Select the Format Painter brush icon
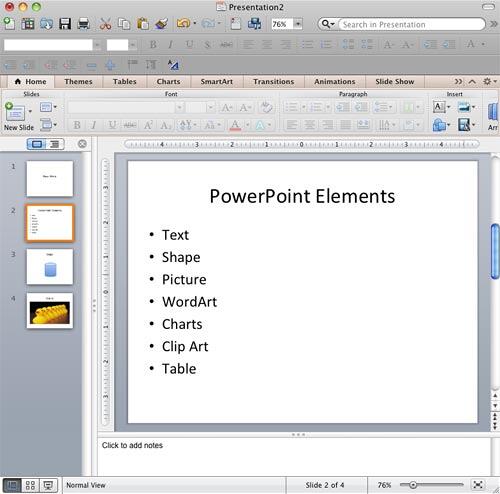Screen dimensions: 500x494 tap(161, 24)
